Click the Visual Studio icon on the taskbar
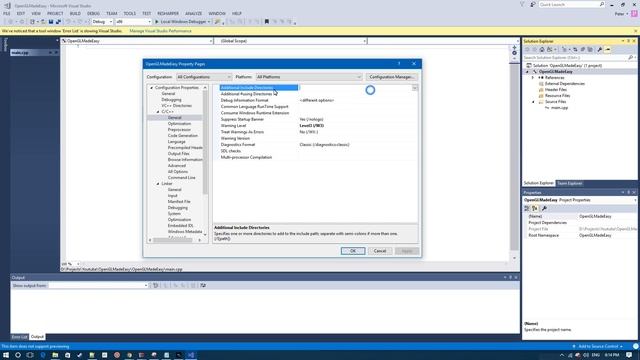The width and height of the screenshot is (640, 360). click(x=191, y=355)
